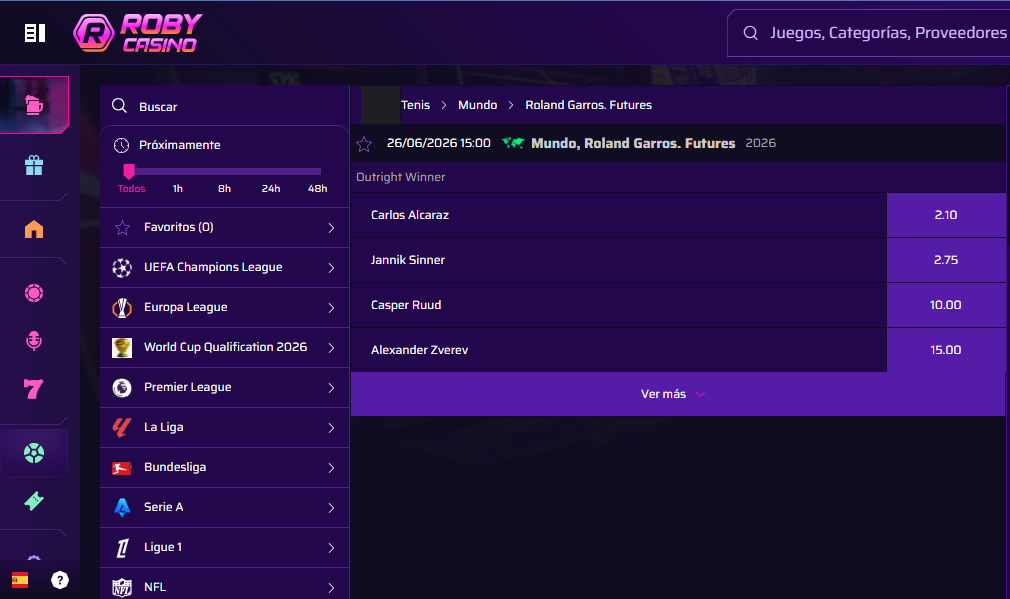Expand World Cup Qualification 2026 chevron
1010x599 pixels.
tap(331, 348)
